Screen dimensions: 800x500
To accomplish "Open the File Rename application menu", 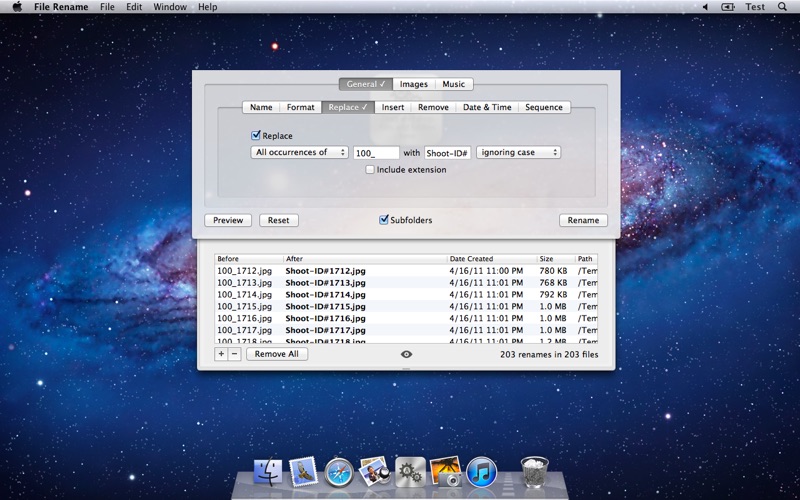I will click(x=61, y=7).
